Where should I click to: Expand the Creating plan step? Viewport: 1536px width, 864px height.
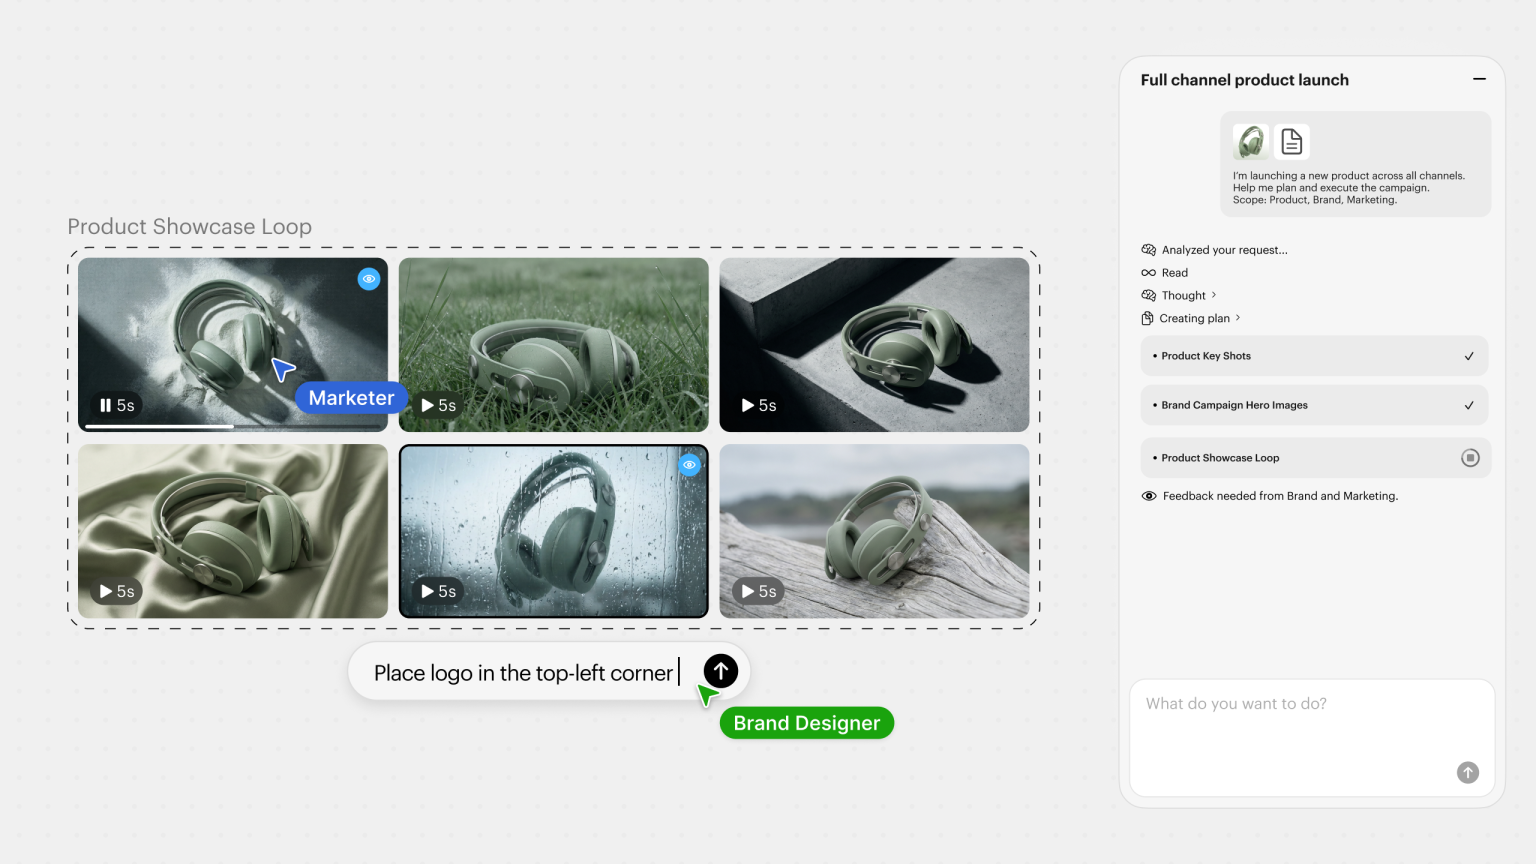pyautogui.click(x=1237, y=318)
